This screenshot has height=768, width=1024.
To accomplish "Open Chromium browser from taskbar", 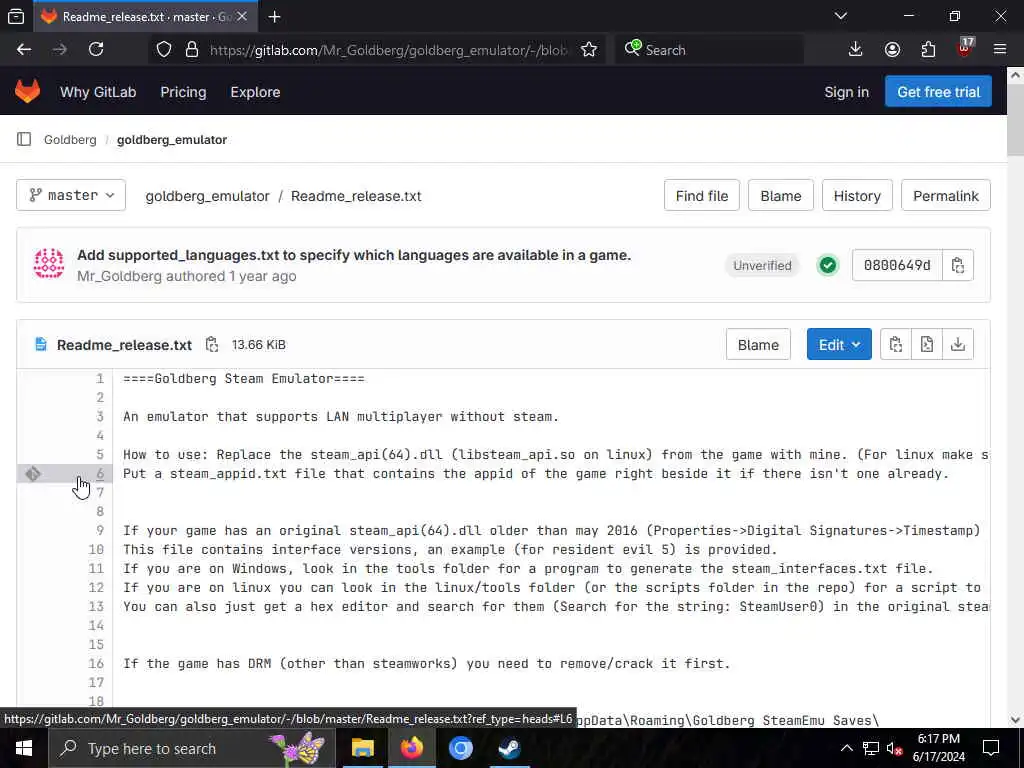I will 460,748.
